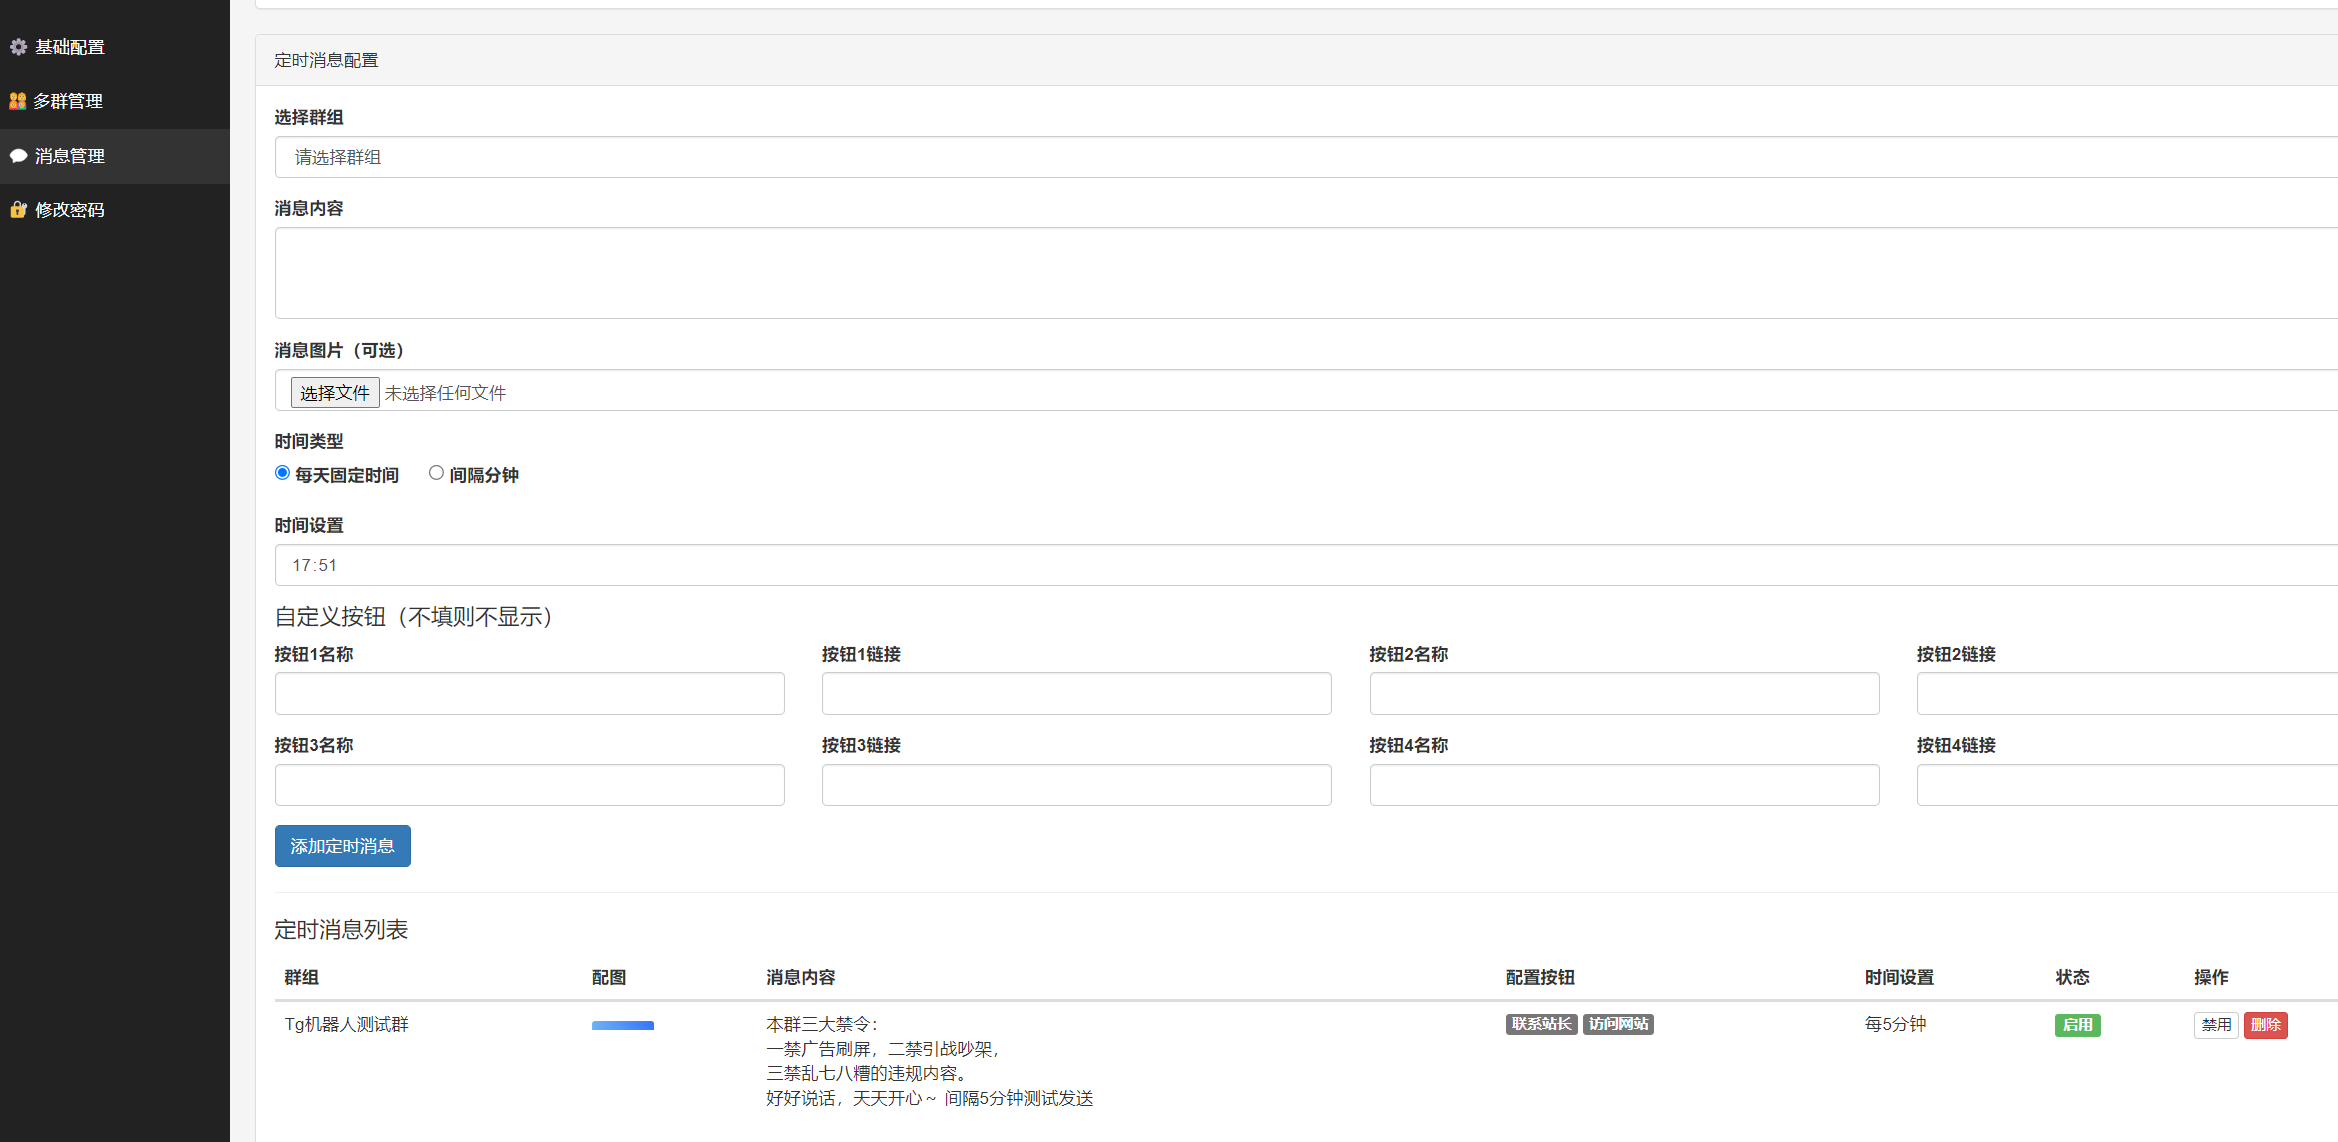Screen dimensions: 2338x1142
Task: Click the 添加定时消息 button
Action: point(342,846)
